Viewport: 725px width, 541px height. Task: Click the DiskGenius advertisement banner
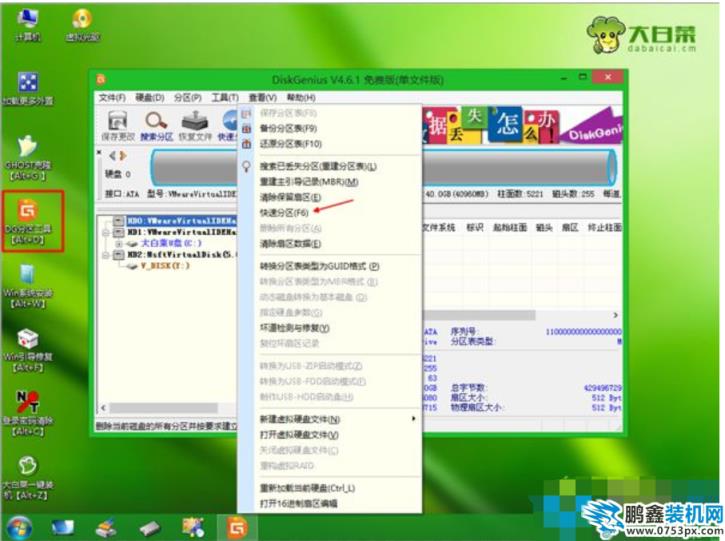522,125
